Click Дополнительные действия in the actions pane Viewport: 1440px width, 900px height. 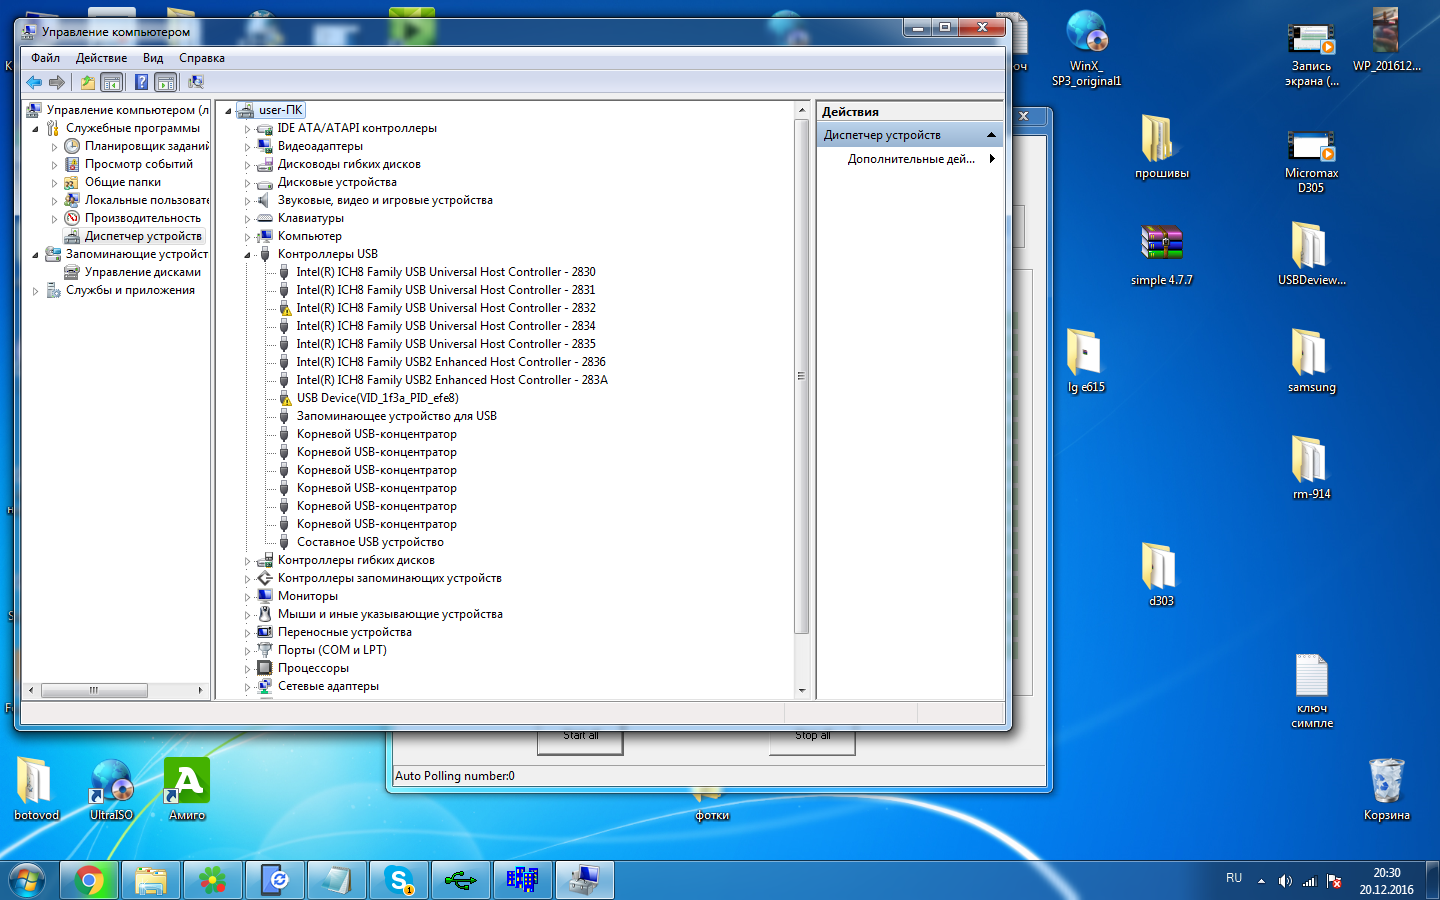pyautogui.click(x=910, y=159)
